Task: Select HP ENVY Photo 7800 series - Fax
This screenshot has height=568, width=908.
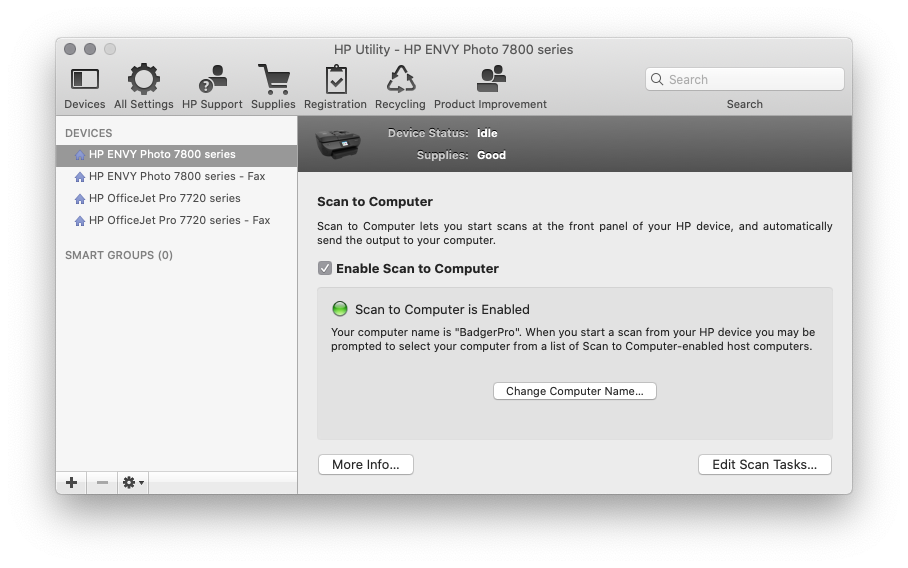Action: [176, 176]
